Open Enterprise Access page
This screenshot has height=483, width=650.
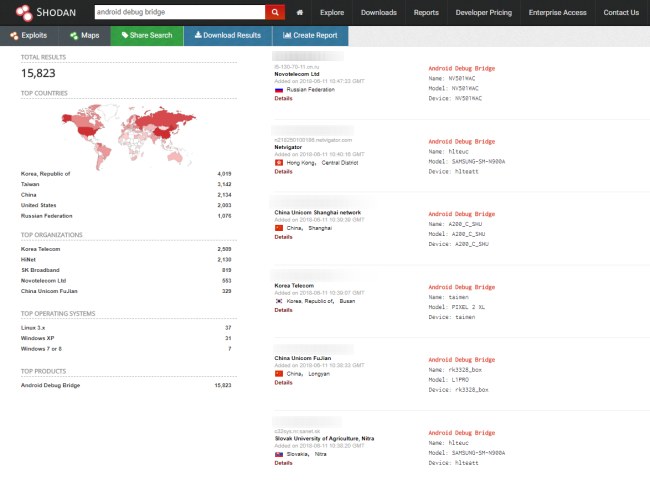tap(558, 12)
